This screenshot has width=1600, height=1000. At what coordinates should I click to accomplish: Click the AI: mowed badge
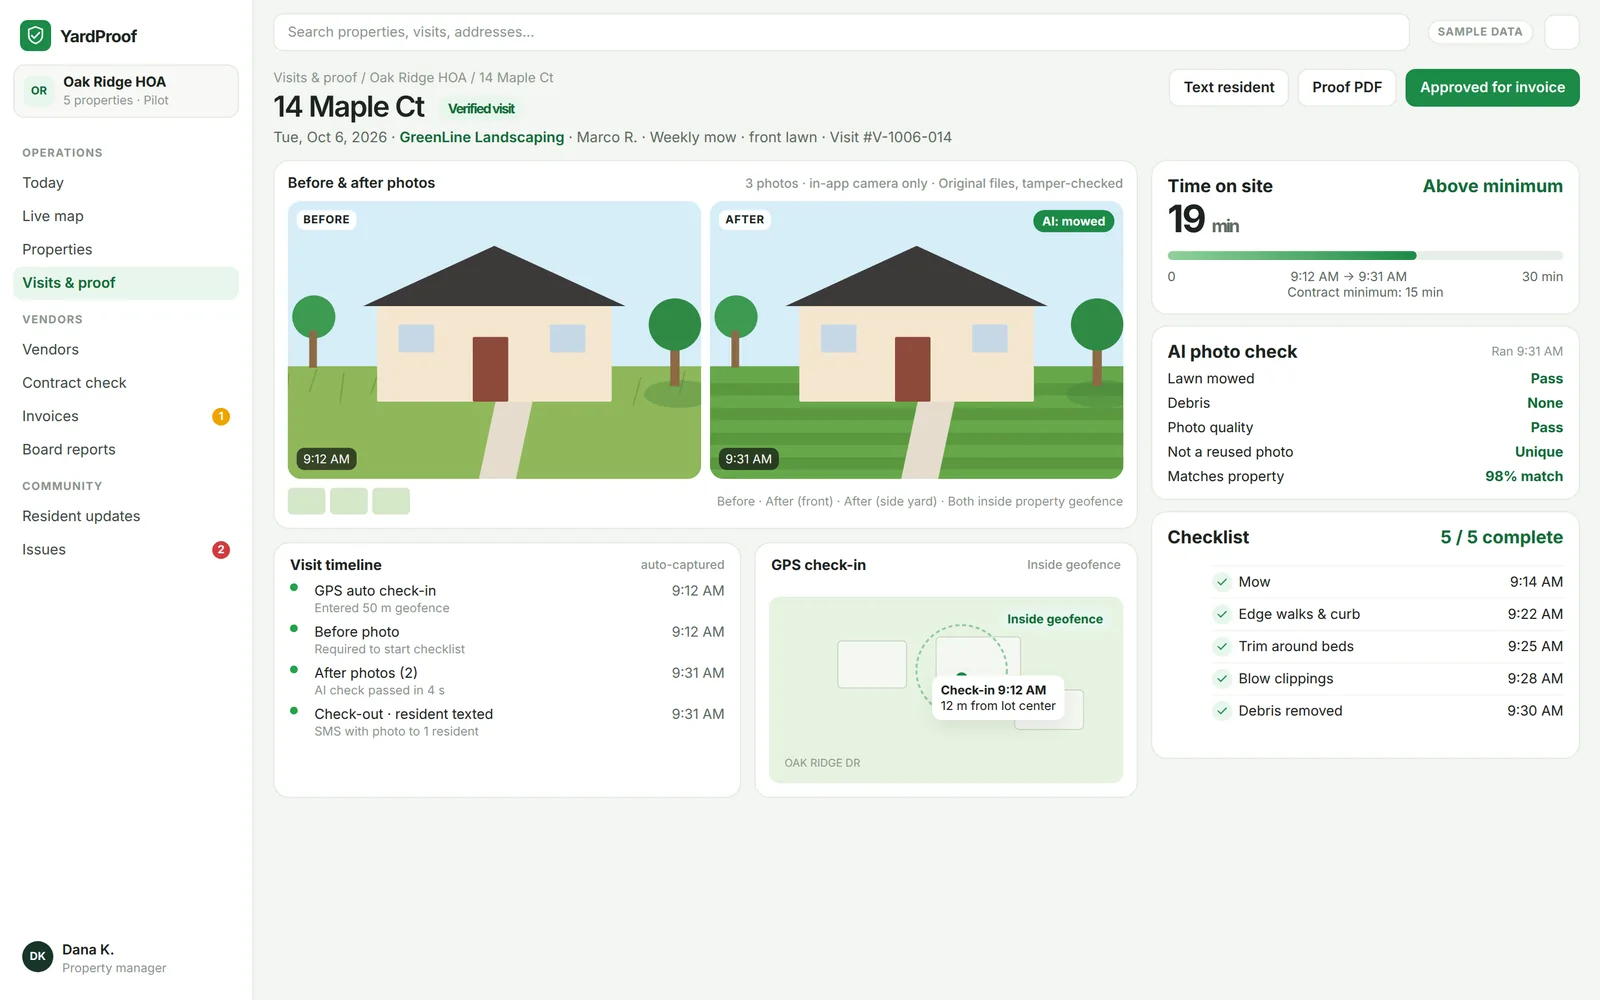pos(1073,221)
